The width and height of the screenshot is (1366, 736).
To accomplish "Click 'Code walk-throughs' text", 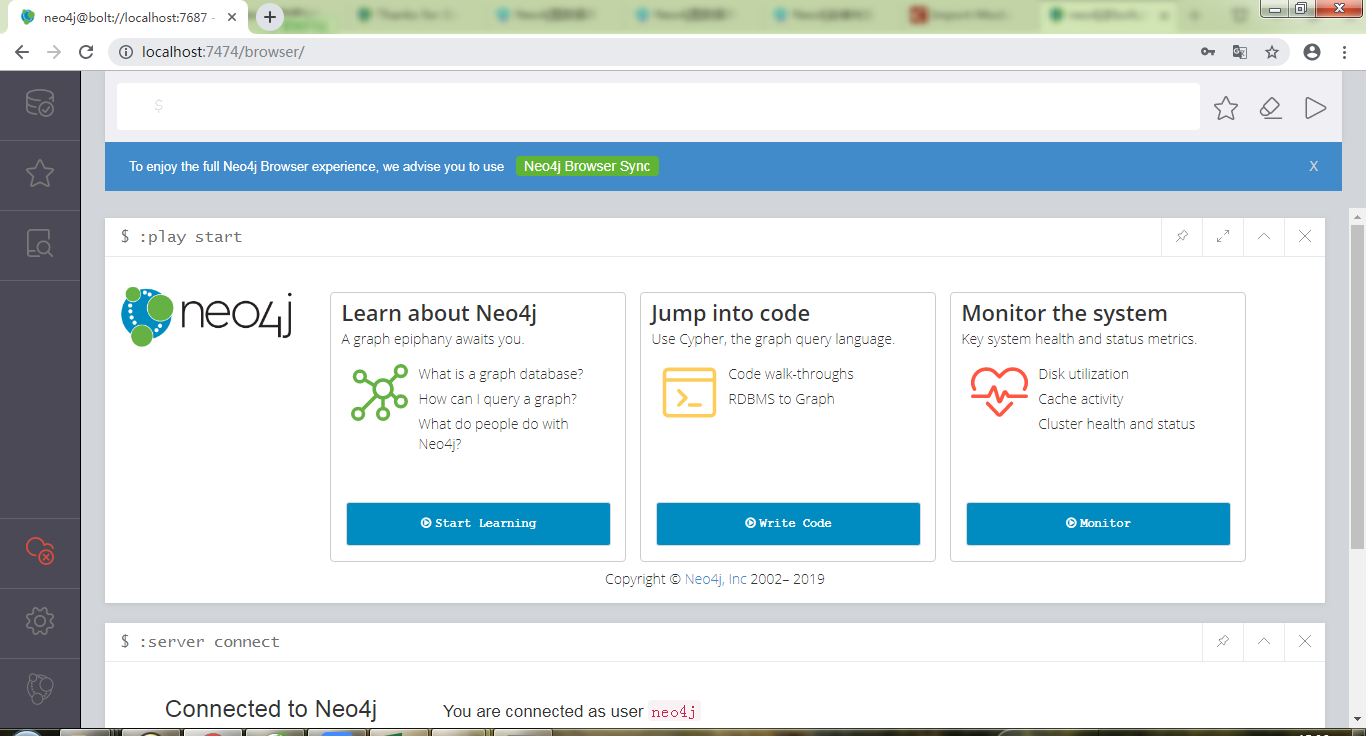I will [x=791, y=374].
